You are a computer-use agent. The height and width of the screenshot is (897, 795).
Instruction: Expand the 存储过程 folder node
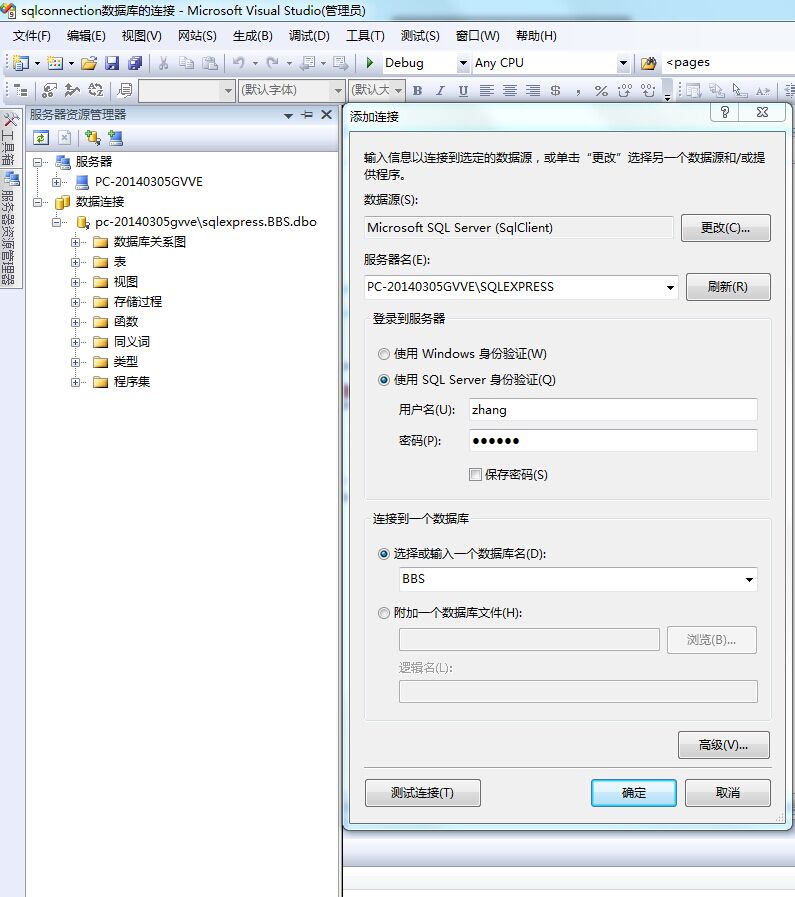(75, 302)
